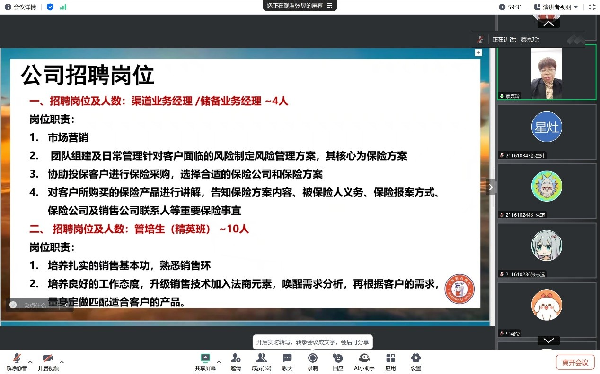Open the invite participants icon
This screenshot has height=374, width=600.
(x=236, y=361)
